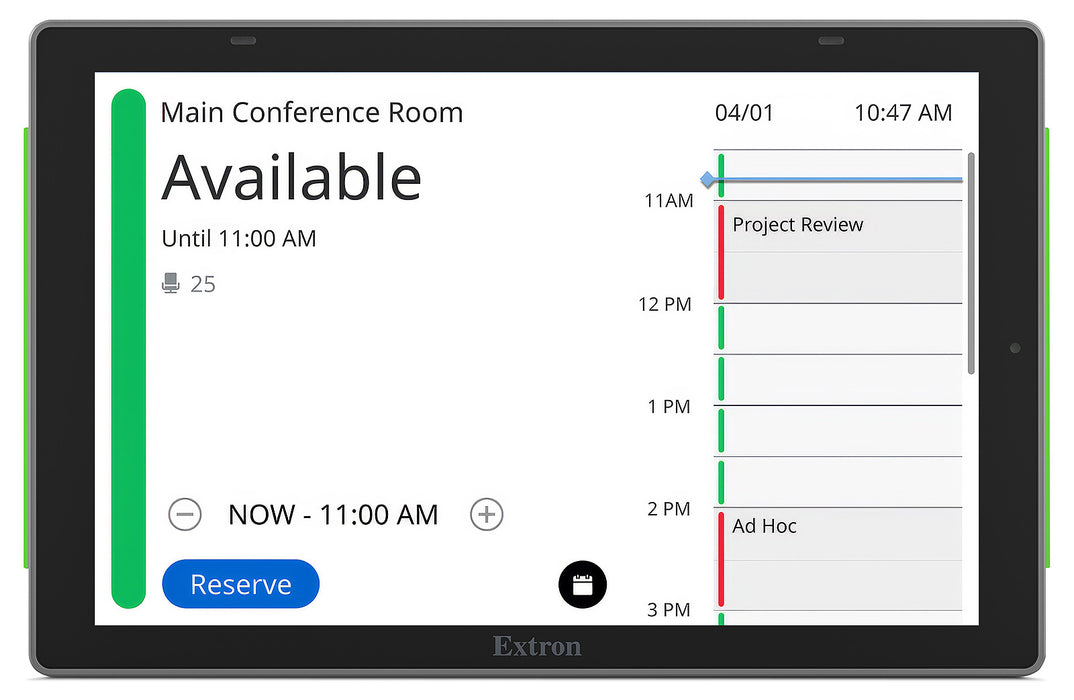Image resolution: width=1074 pixels, height=700 pixels.
Task: Decrease reservation time with minus icon
Action: pos(185,514)
